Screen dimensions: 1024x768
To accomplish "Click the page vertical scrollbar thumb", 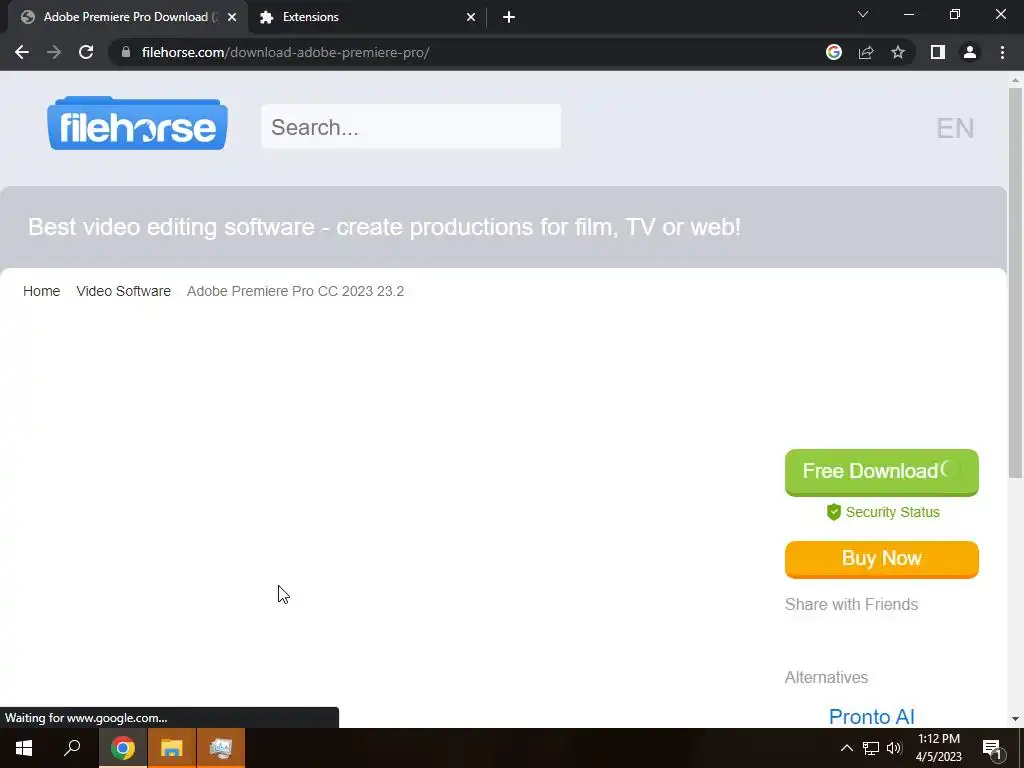I will (1015, 282).
